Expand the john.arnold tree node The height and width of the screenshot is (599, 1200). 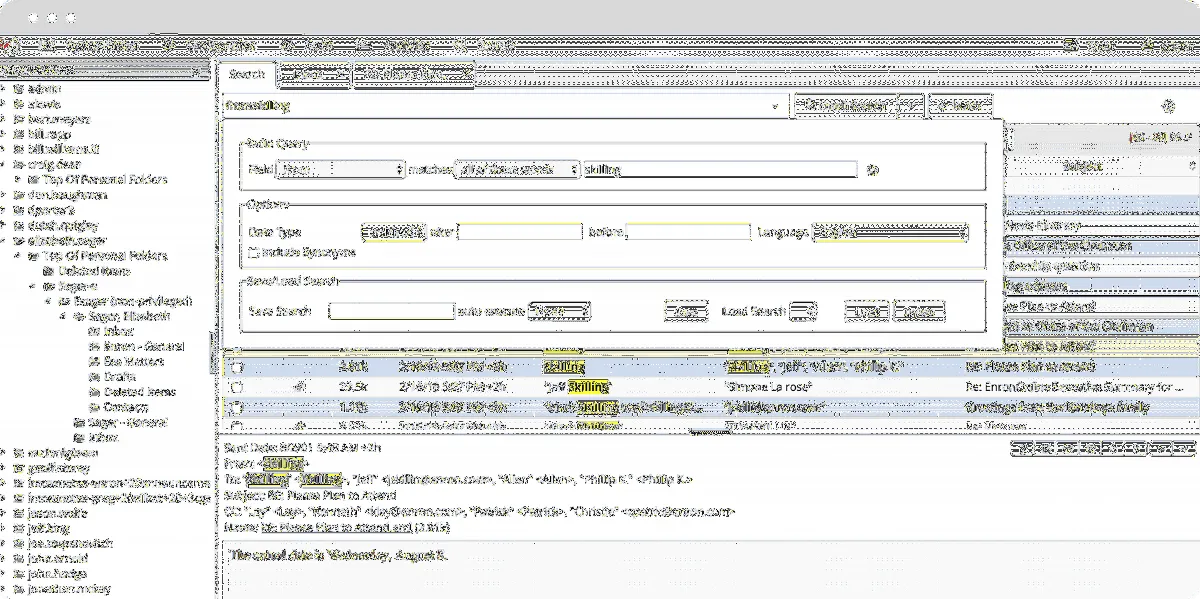pos(5,559)
